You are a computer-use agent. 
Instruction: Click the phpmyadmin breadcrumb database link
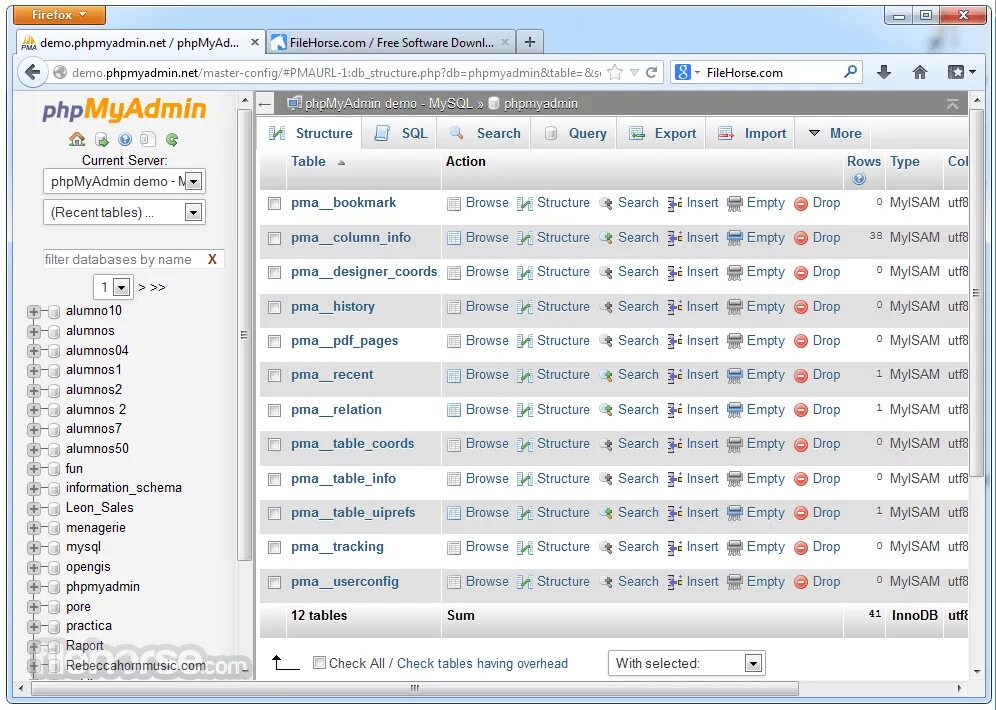(x=541, y=104)
